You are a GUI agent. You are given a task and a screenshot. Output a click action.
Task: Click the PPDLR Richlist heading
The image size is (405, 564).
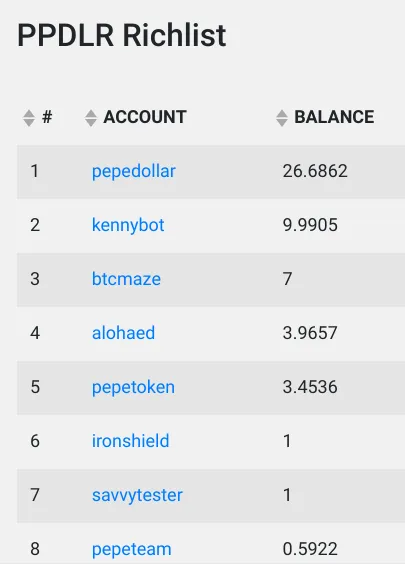tap(122, 35)
